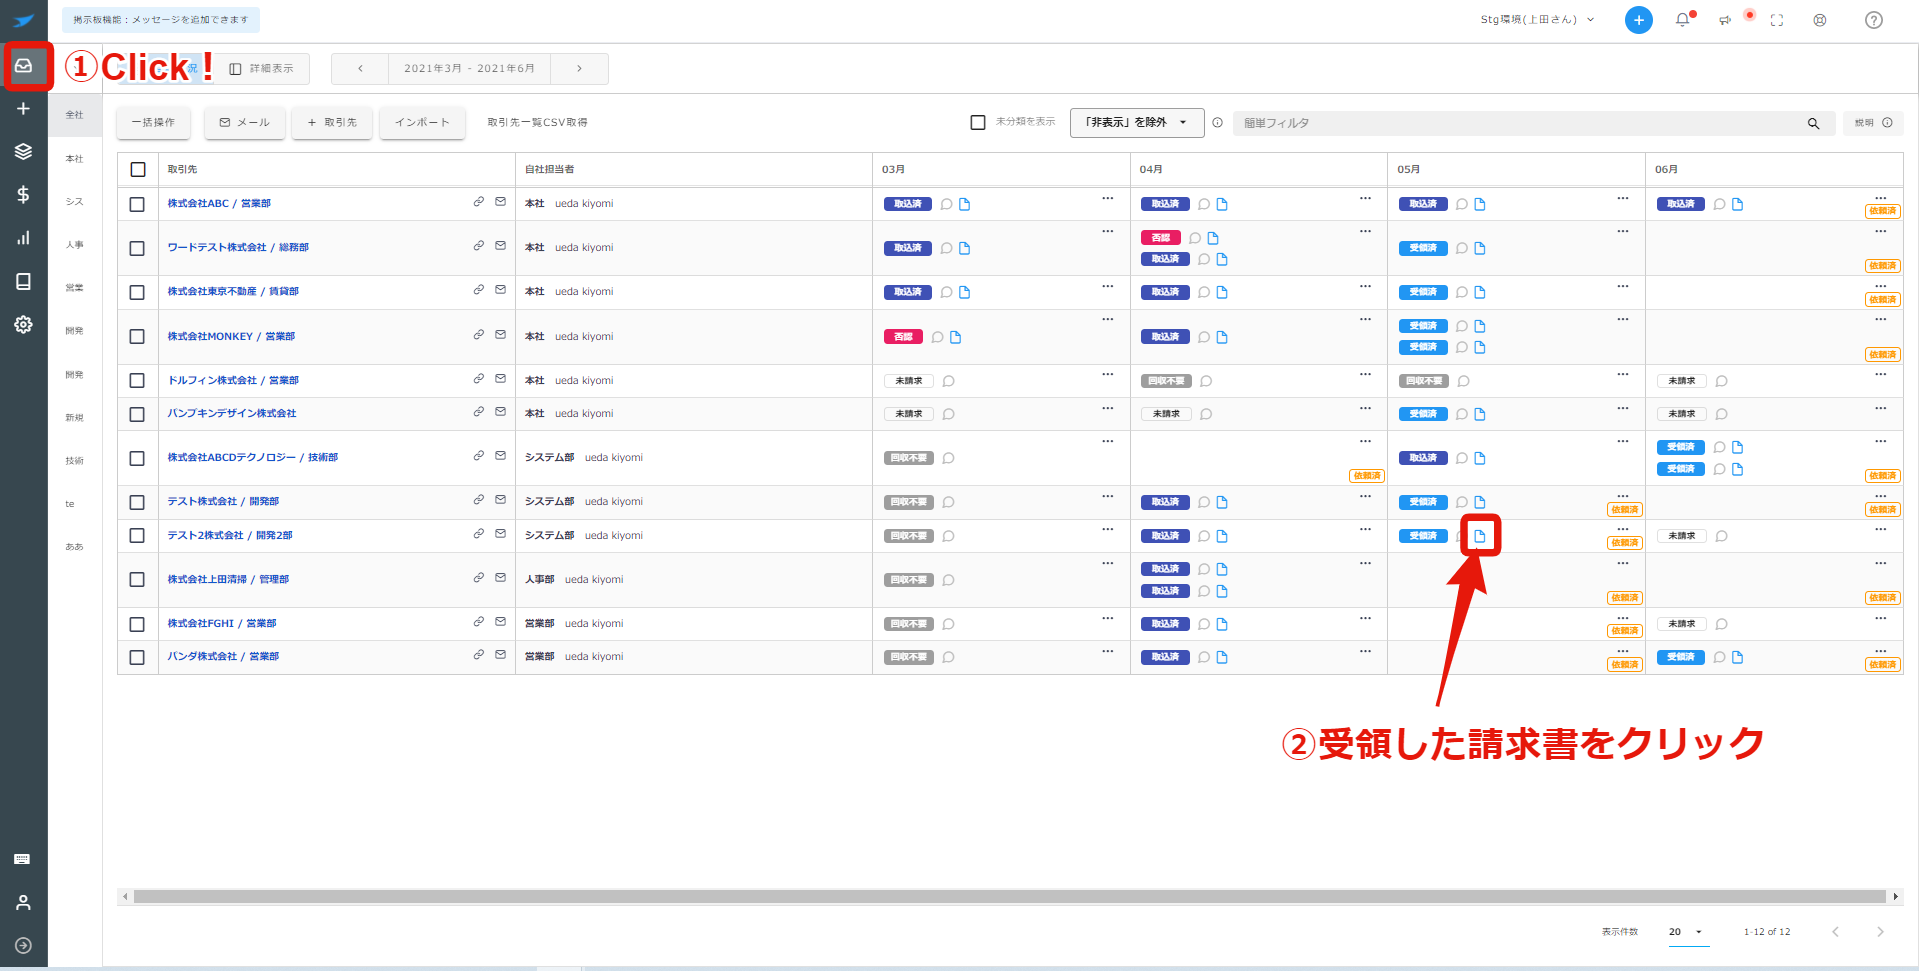Viewport: 1919px width, 971px height.
Task: Open the dollar sign payments icon
Action: coord(23,195)
